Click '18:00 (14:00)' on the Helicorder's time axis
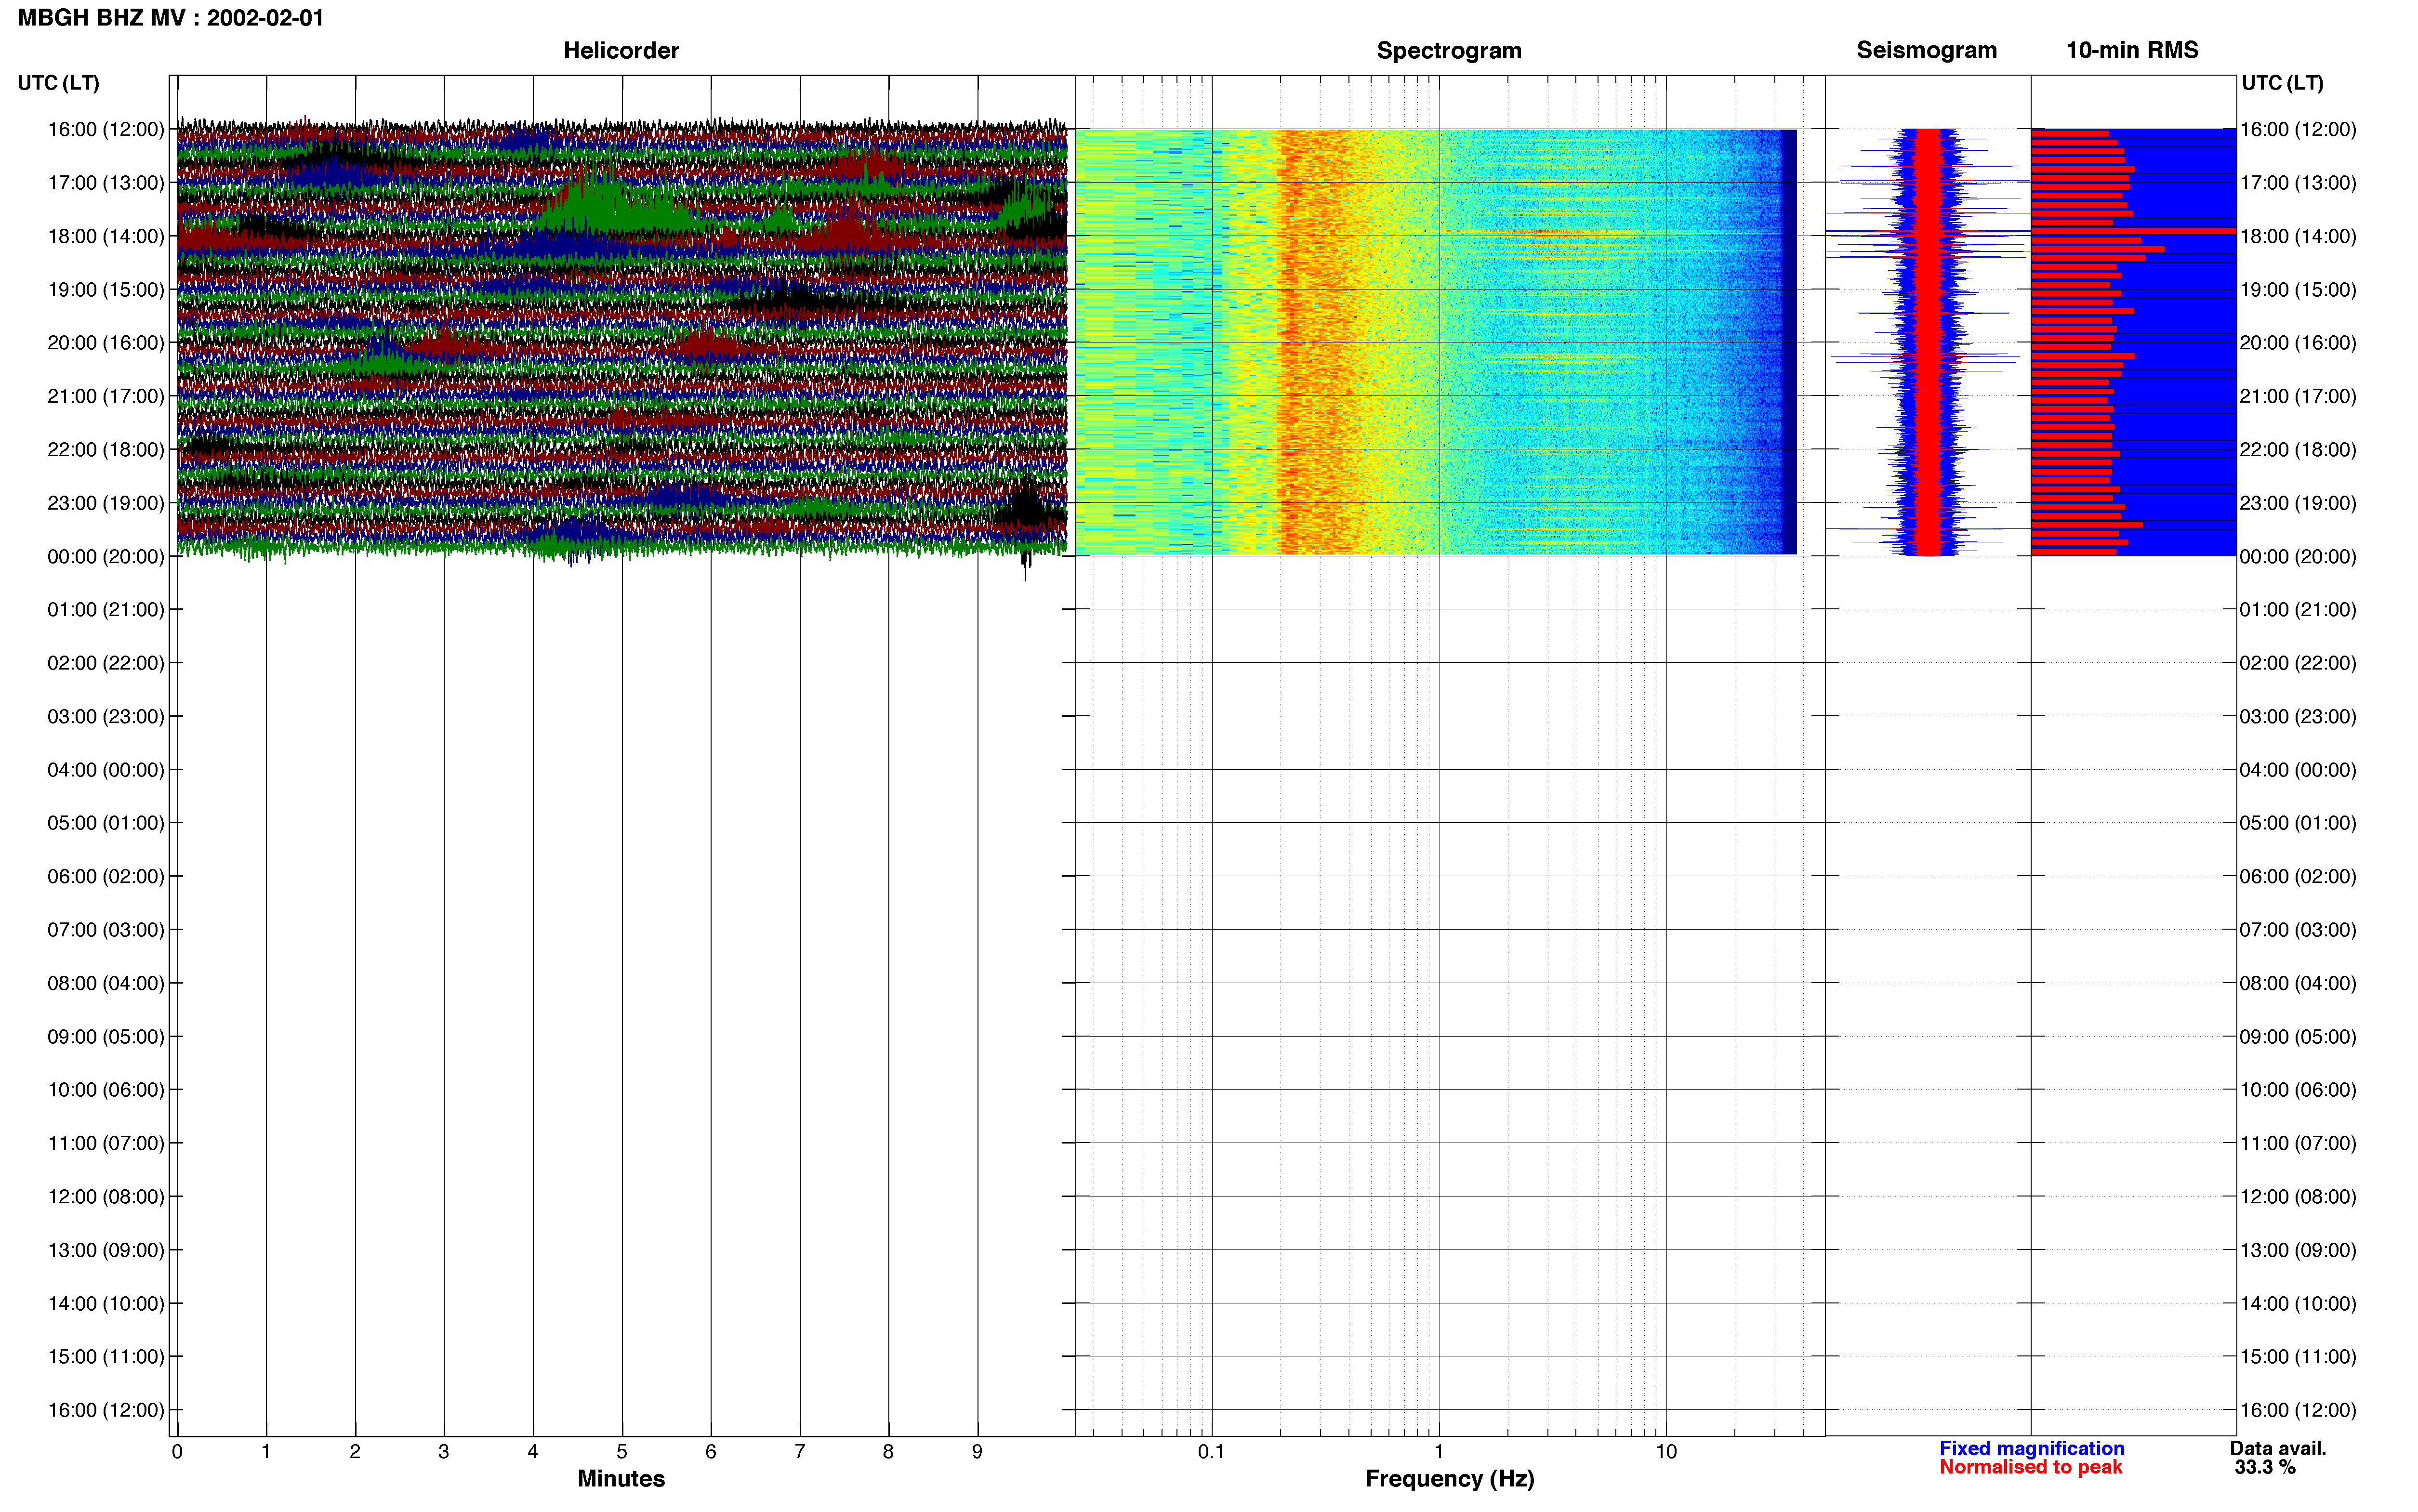Viewport: 2418px width, 1512px height. coord(106,236)
